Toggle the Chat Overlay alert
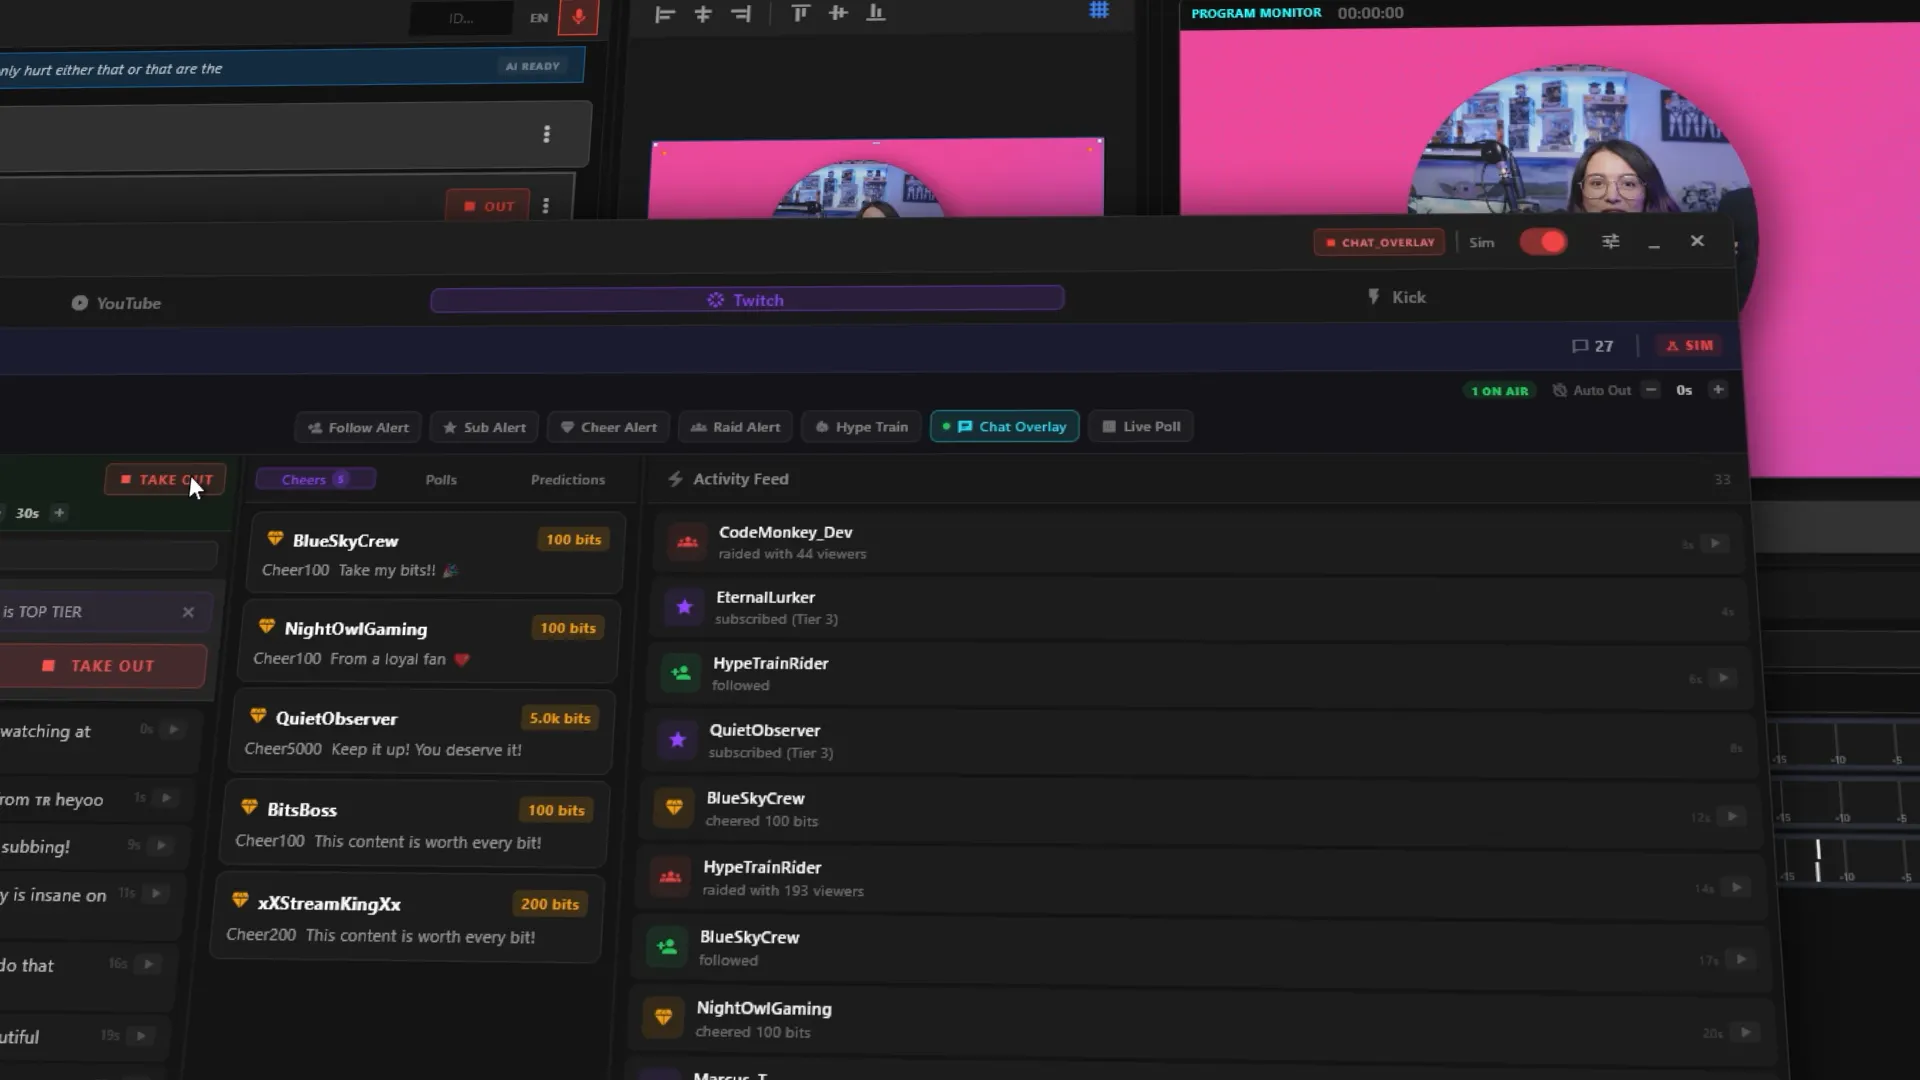The height and width of the screenshot is (1080, 1920). tap(1005, 426)
